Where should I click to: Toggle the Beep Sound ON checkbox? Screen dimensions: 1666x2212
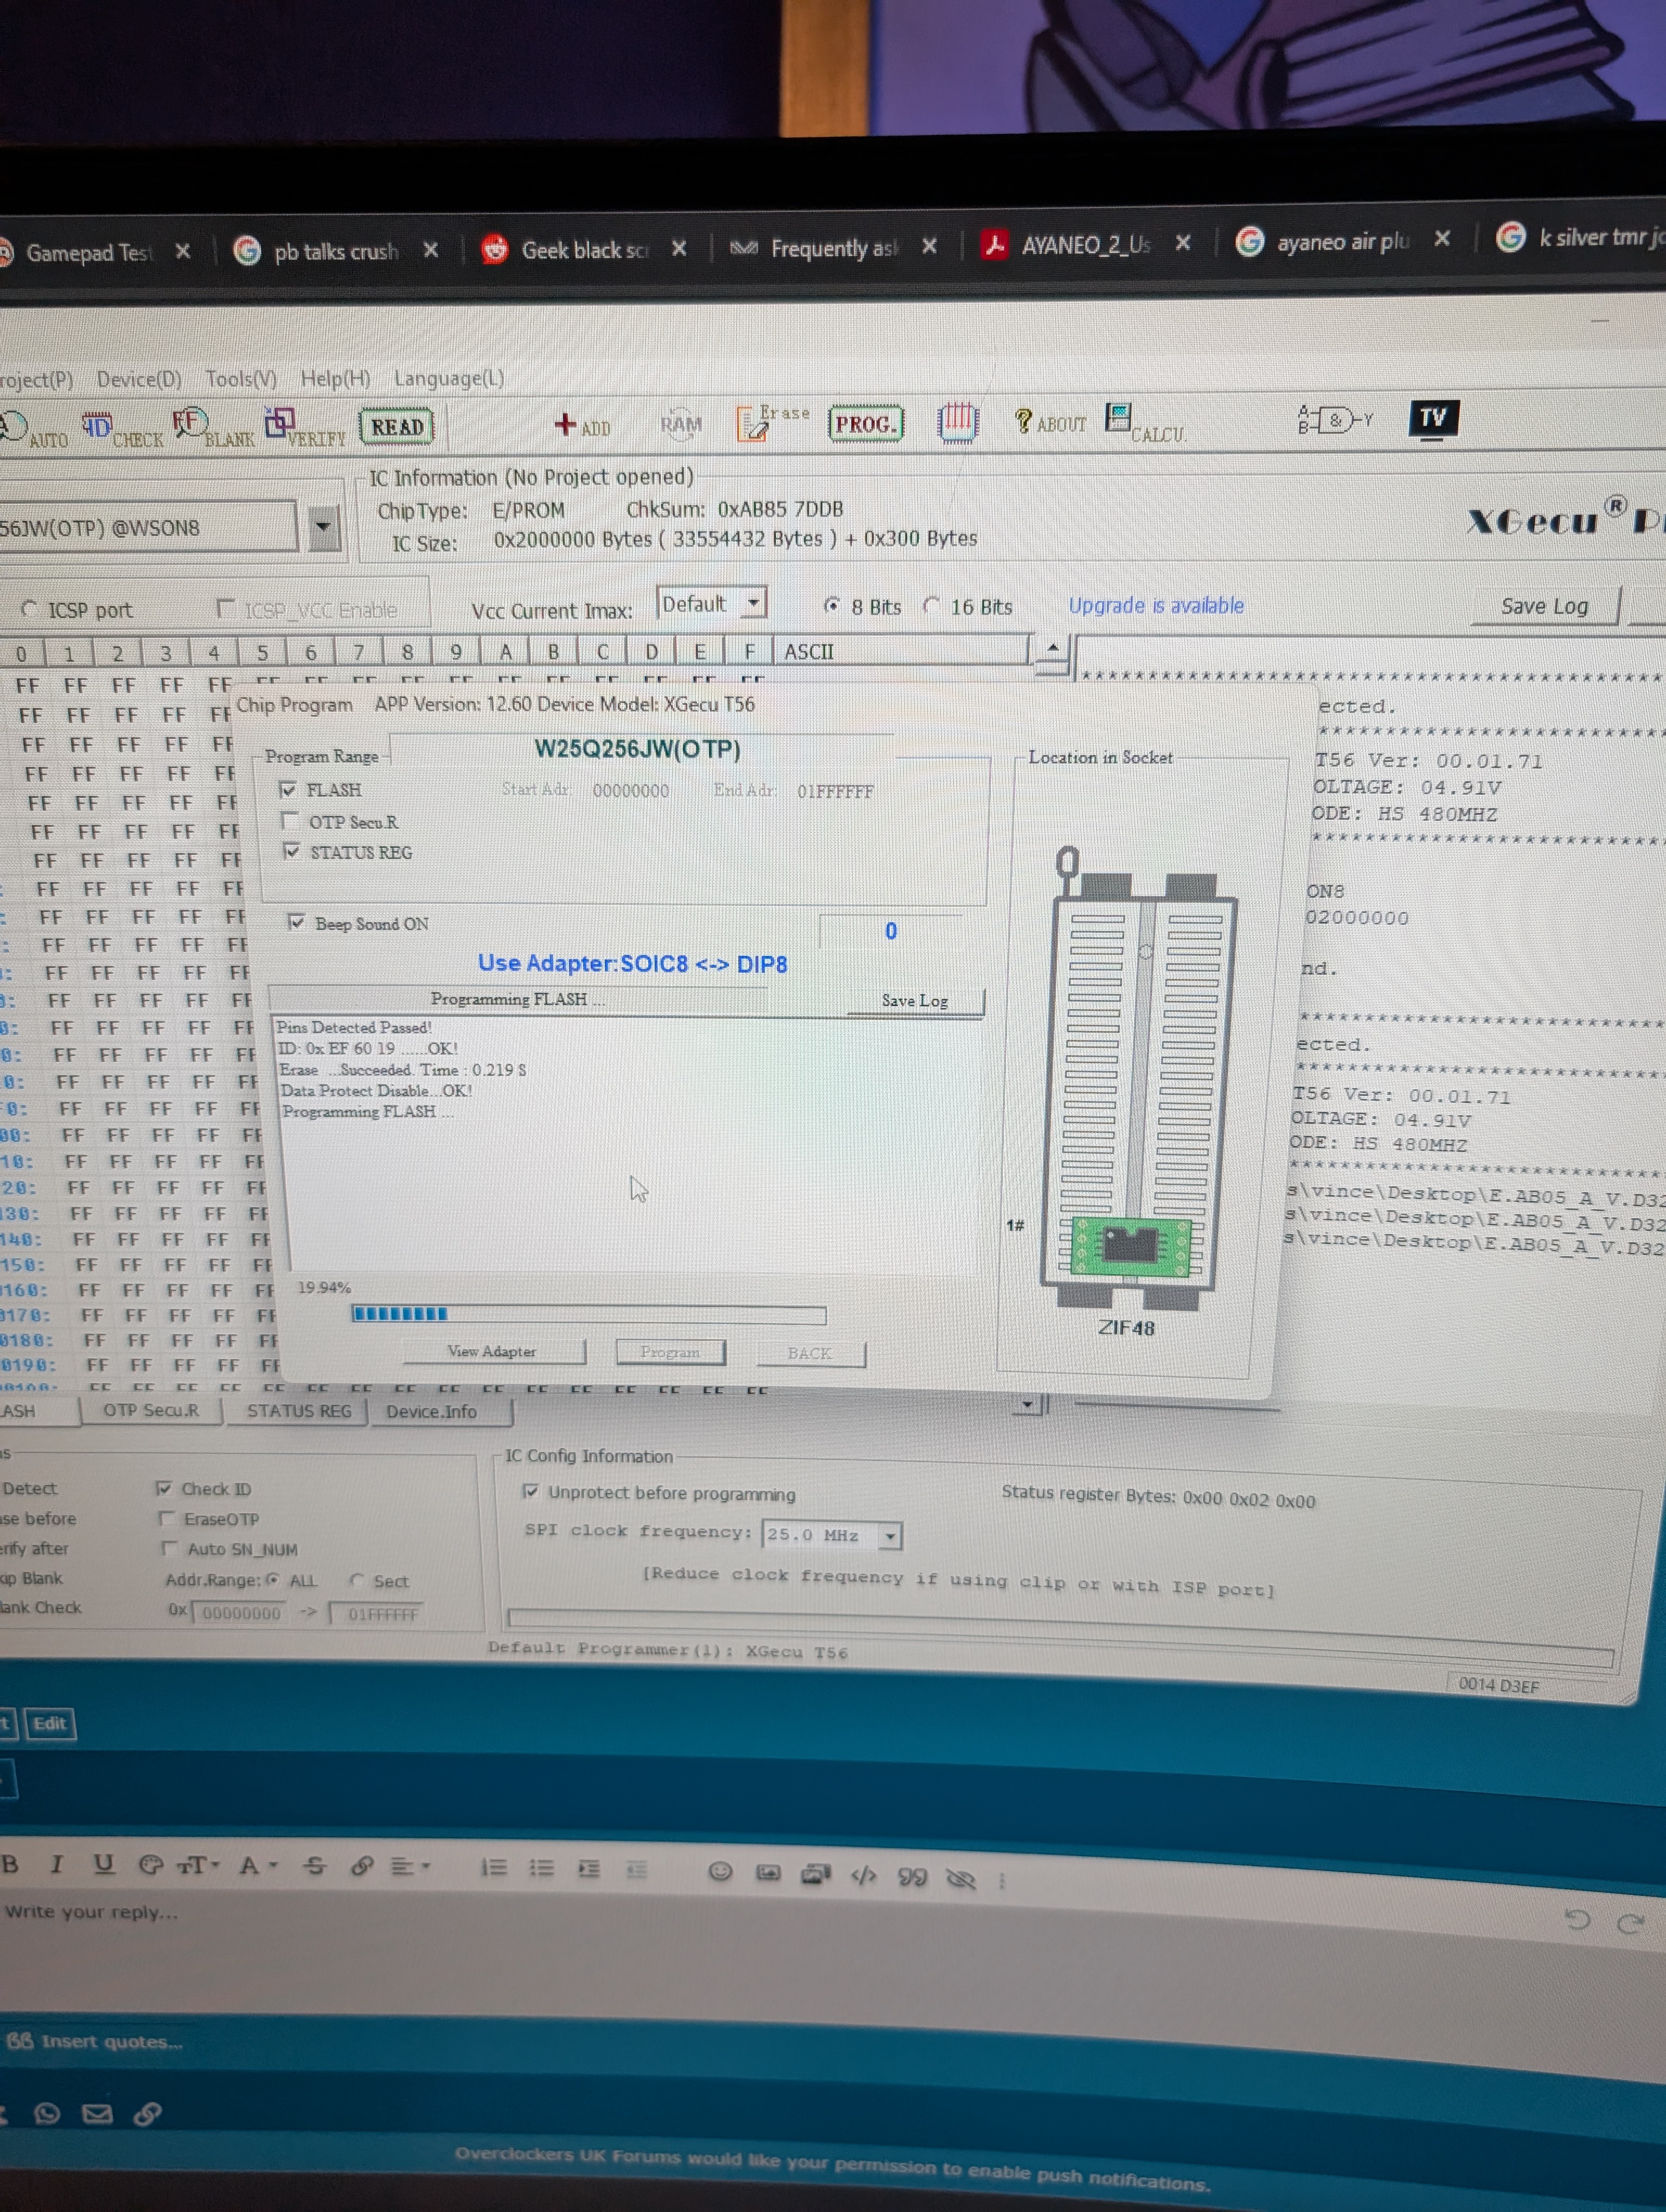pyautogui.click(x=296, y=922)
